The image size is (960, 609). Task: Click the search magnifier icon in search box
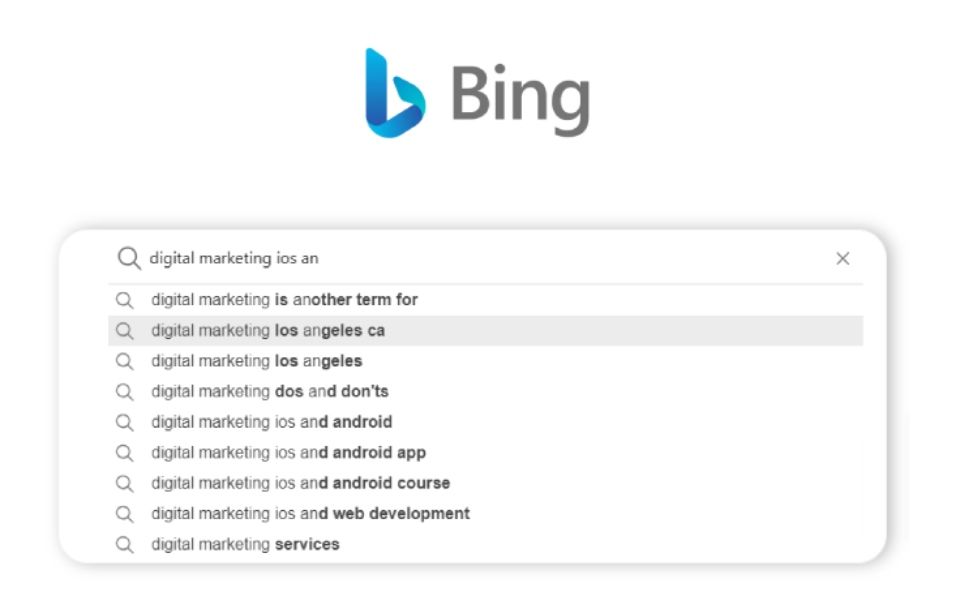[x=129, y=259]
